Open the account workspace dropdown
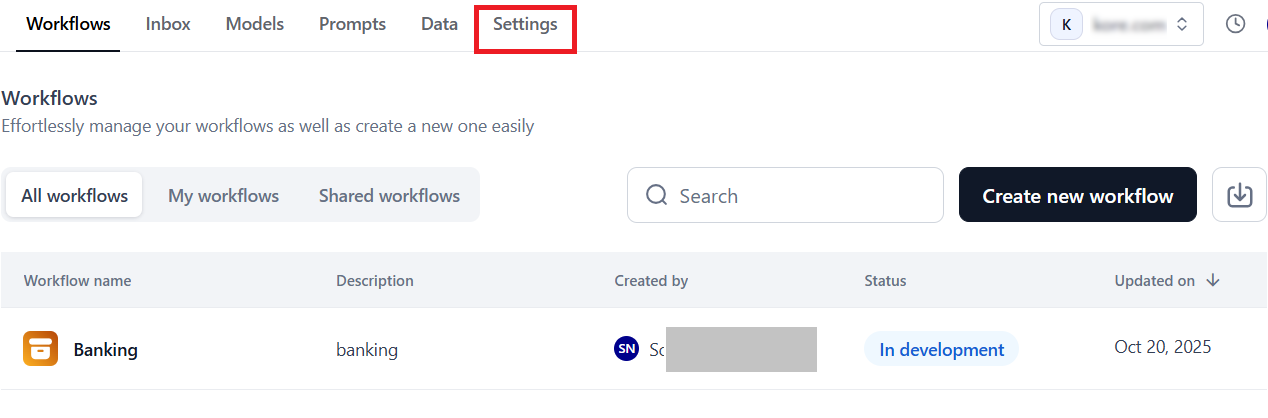Screen dimensions: 1268x418 (x=1121, y=24)
